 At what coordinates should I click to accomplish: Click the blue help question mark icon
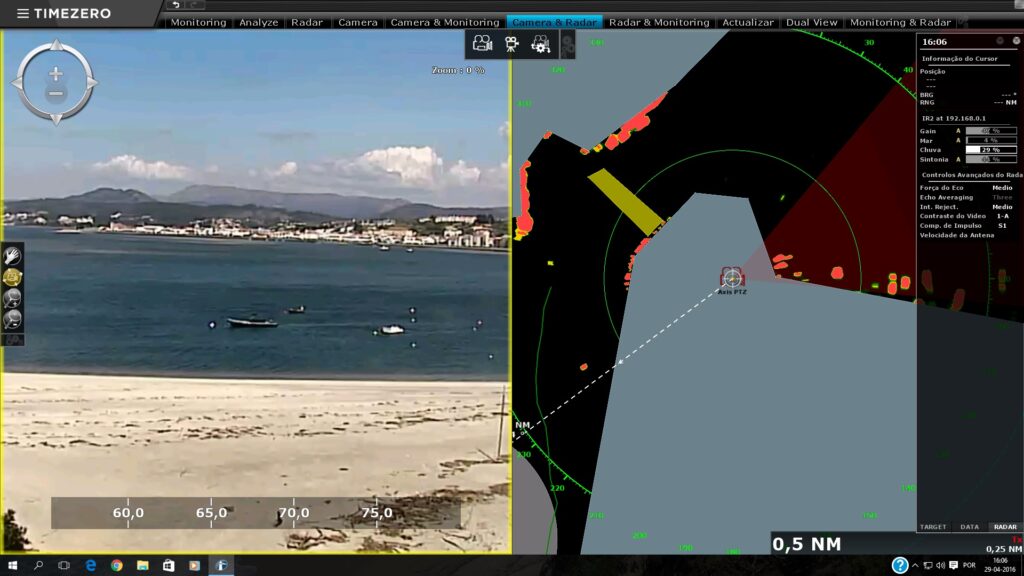tap(899, 565)
